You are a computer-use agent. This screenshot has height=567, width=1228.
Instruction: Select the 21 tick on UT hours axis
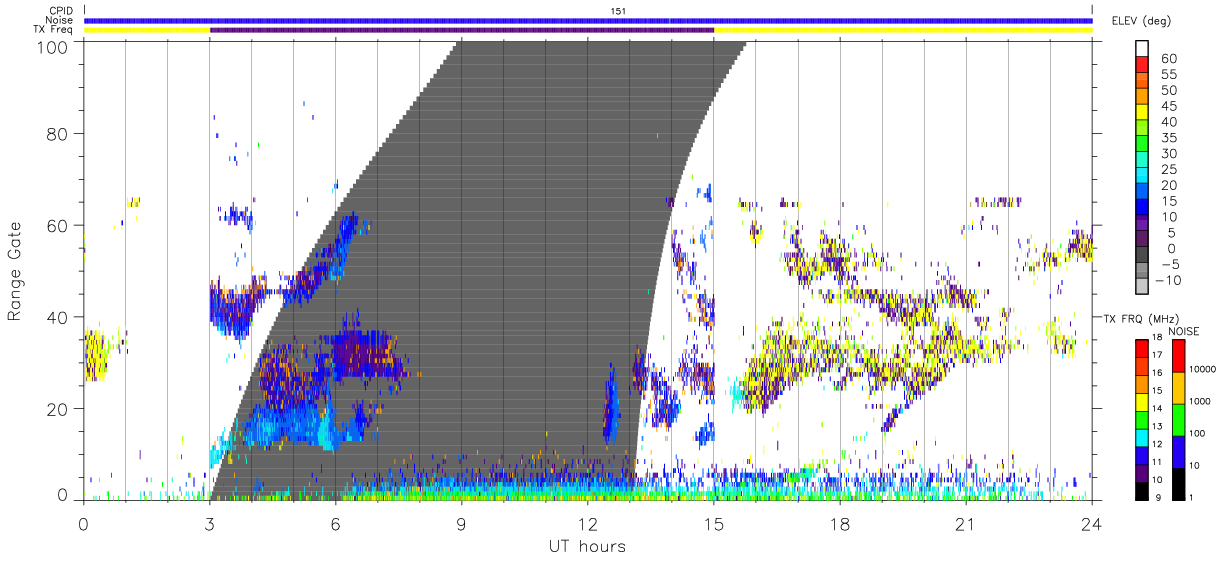pyautogui.click(x=966, y=522)
